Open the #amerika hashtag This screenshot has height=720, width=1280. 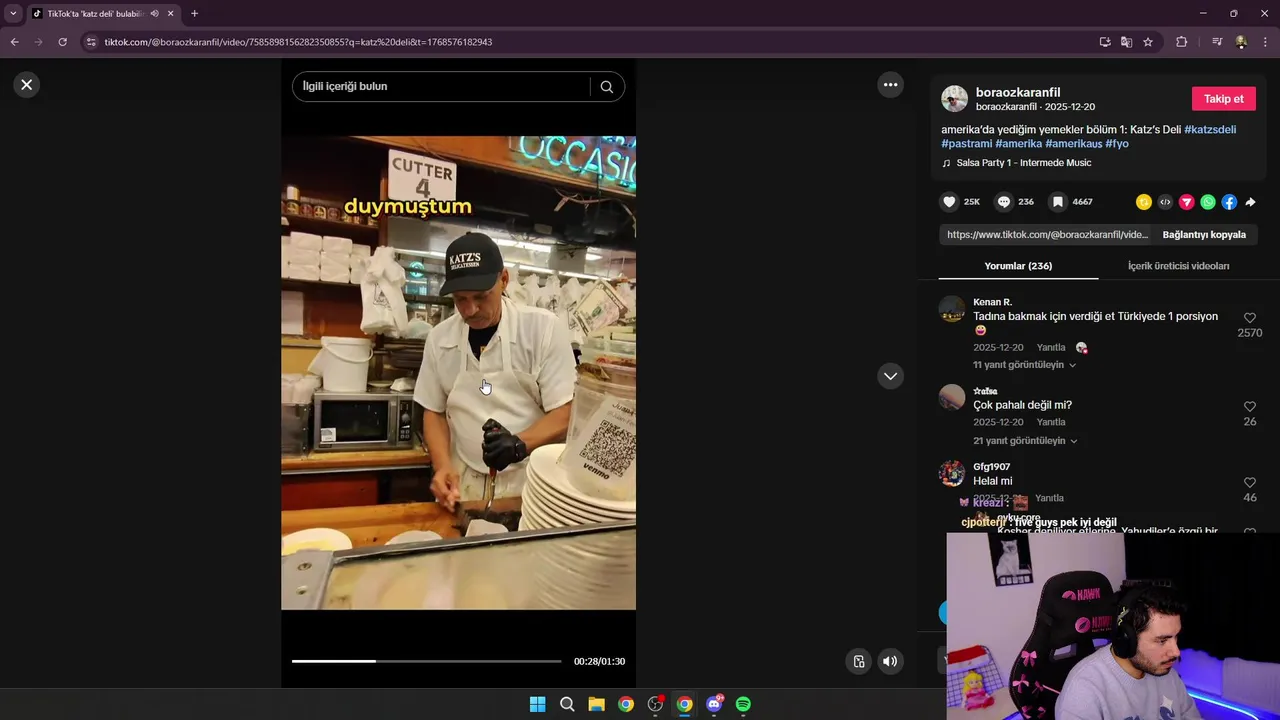click(1018, 144)
